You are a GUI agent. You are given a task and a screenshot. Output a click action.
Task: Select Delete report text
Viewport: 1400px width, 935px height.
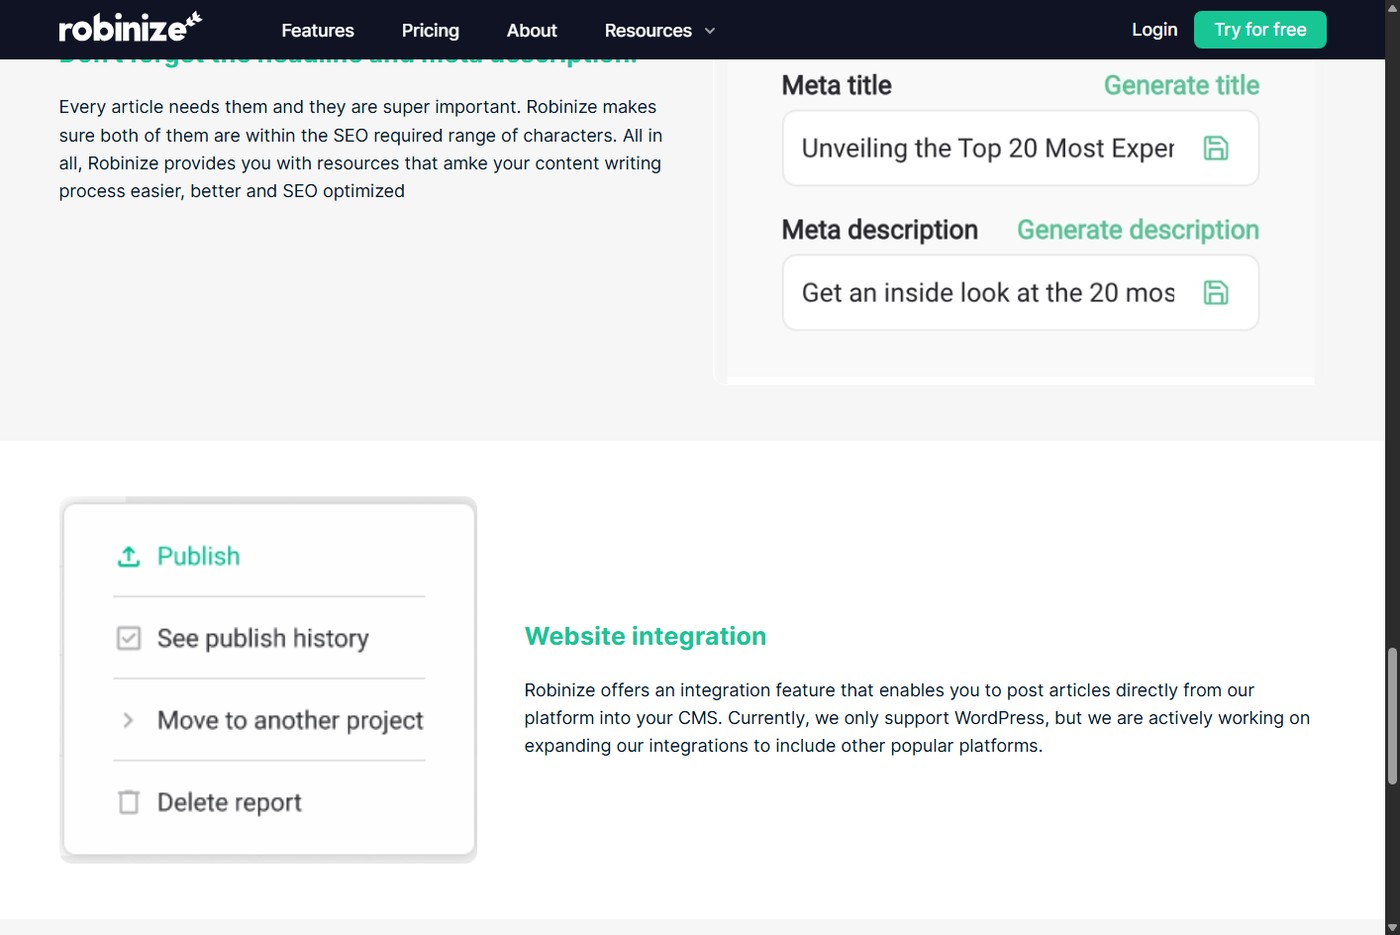(x=229, y=802)
